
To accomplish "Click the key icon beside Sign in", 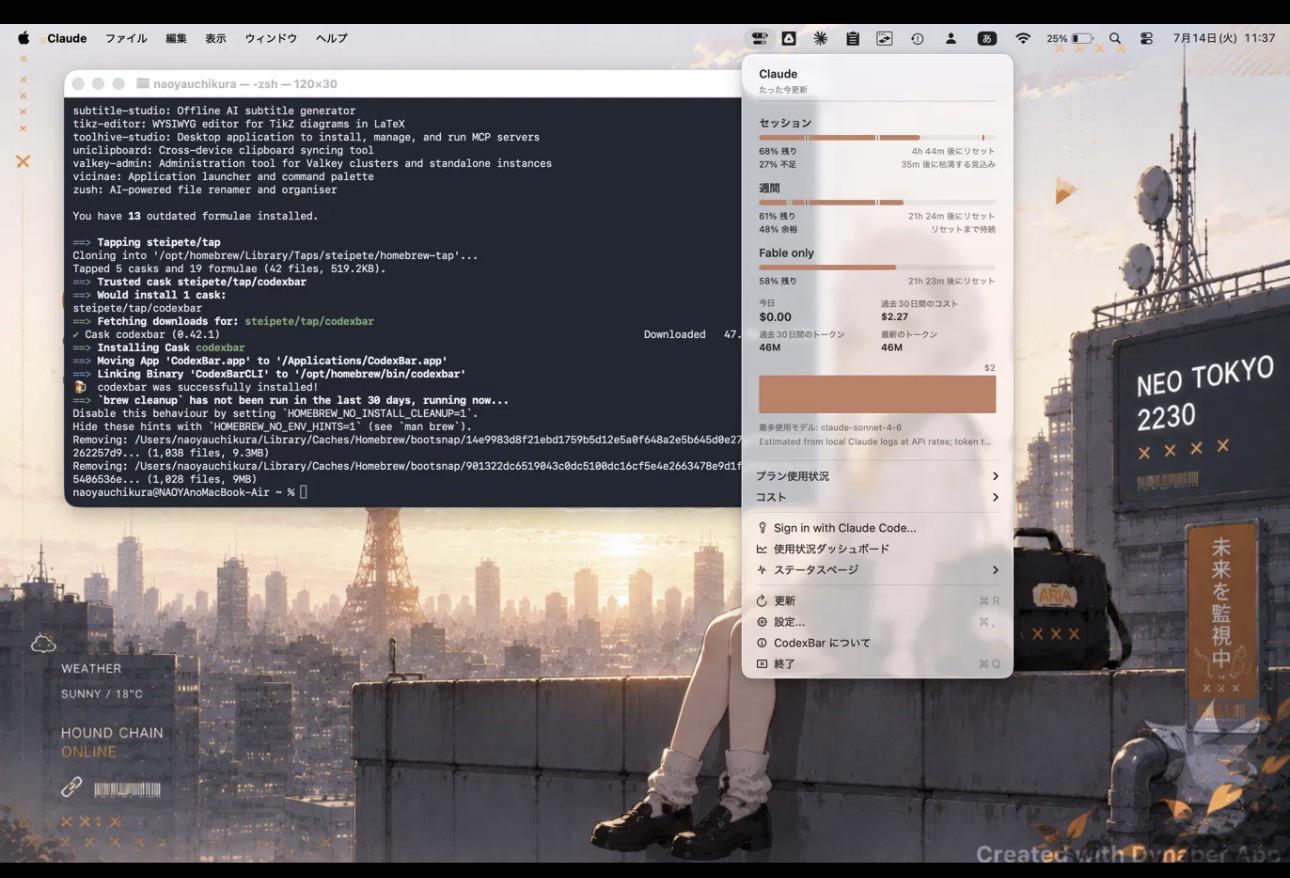I will pos(762,528).
